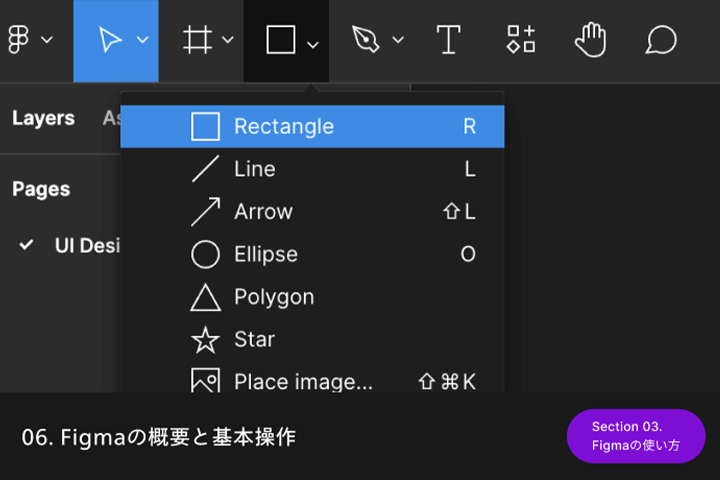Image resolution: width=720 pixels, height=480 pixels.
Task: Select the Comment tool
Action: tap(661, 40)
